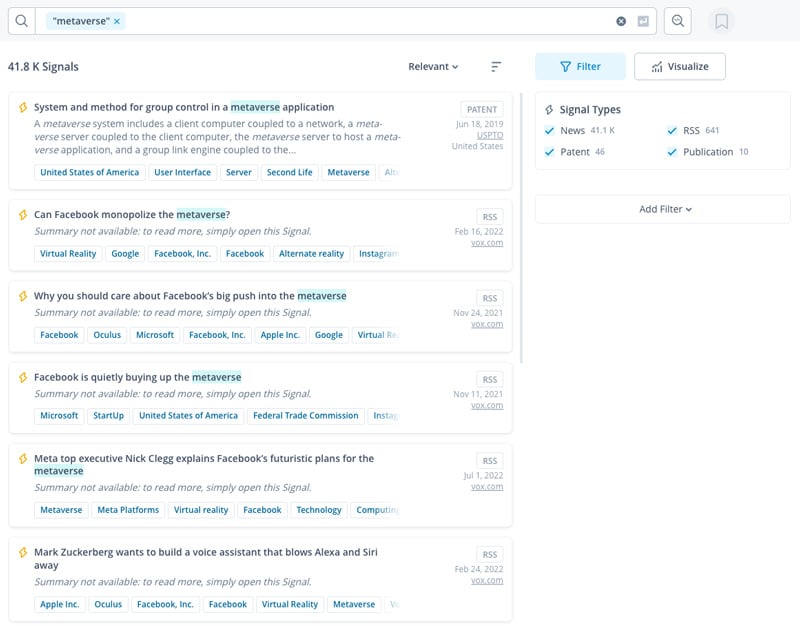Click vox.com link under Jul 1, 2022
The height and width of the screenshot is (629, 800).
pos(487,487)
